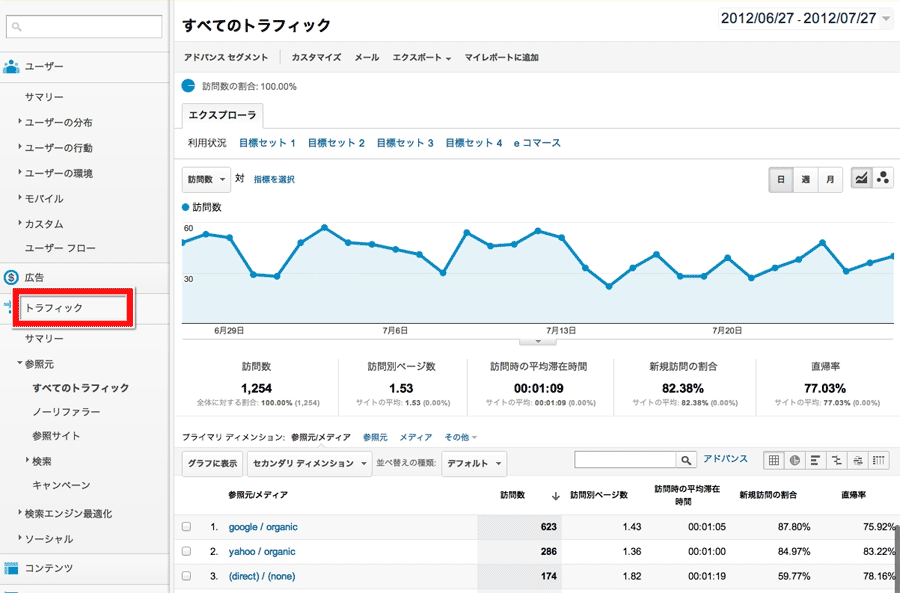Screen dimensions: 900x593
Task: Click the グラフに表示 button
Action: click(x=212, y=464)
